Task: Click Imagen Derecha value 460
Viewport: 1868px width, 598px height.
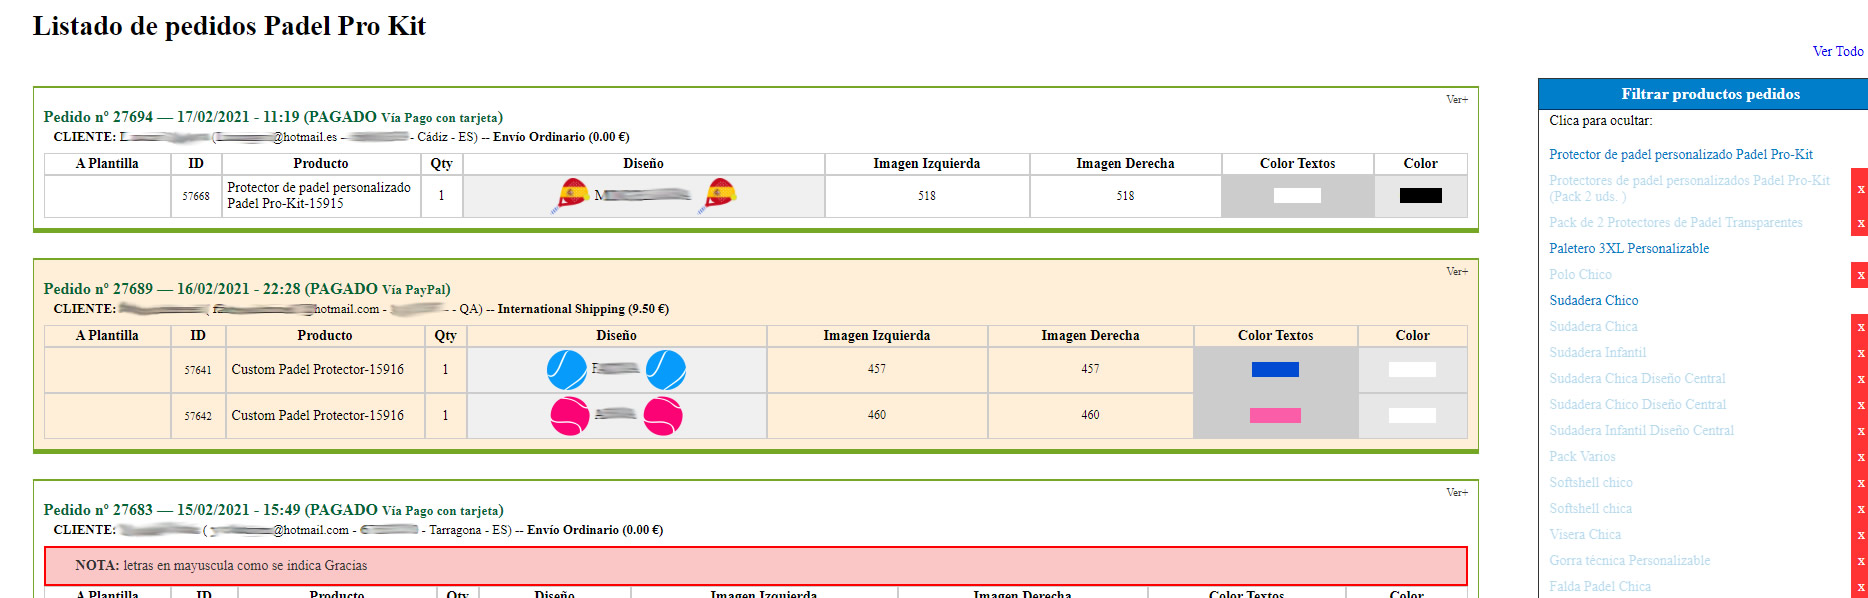Action: [1090, 415]
